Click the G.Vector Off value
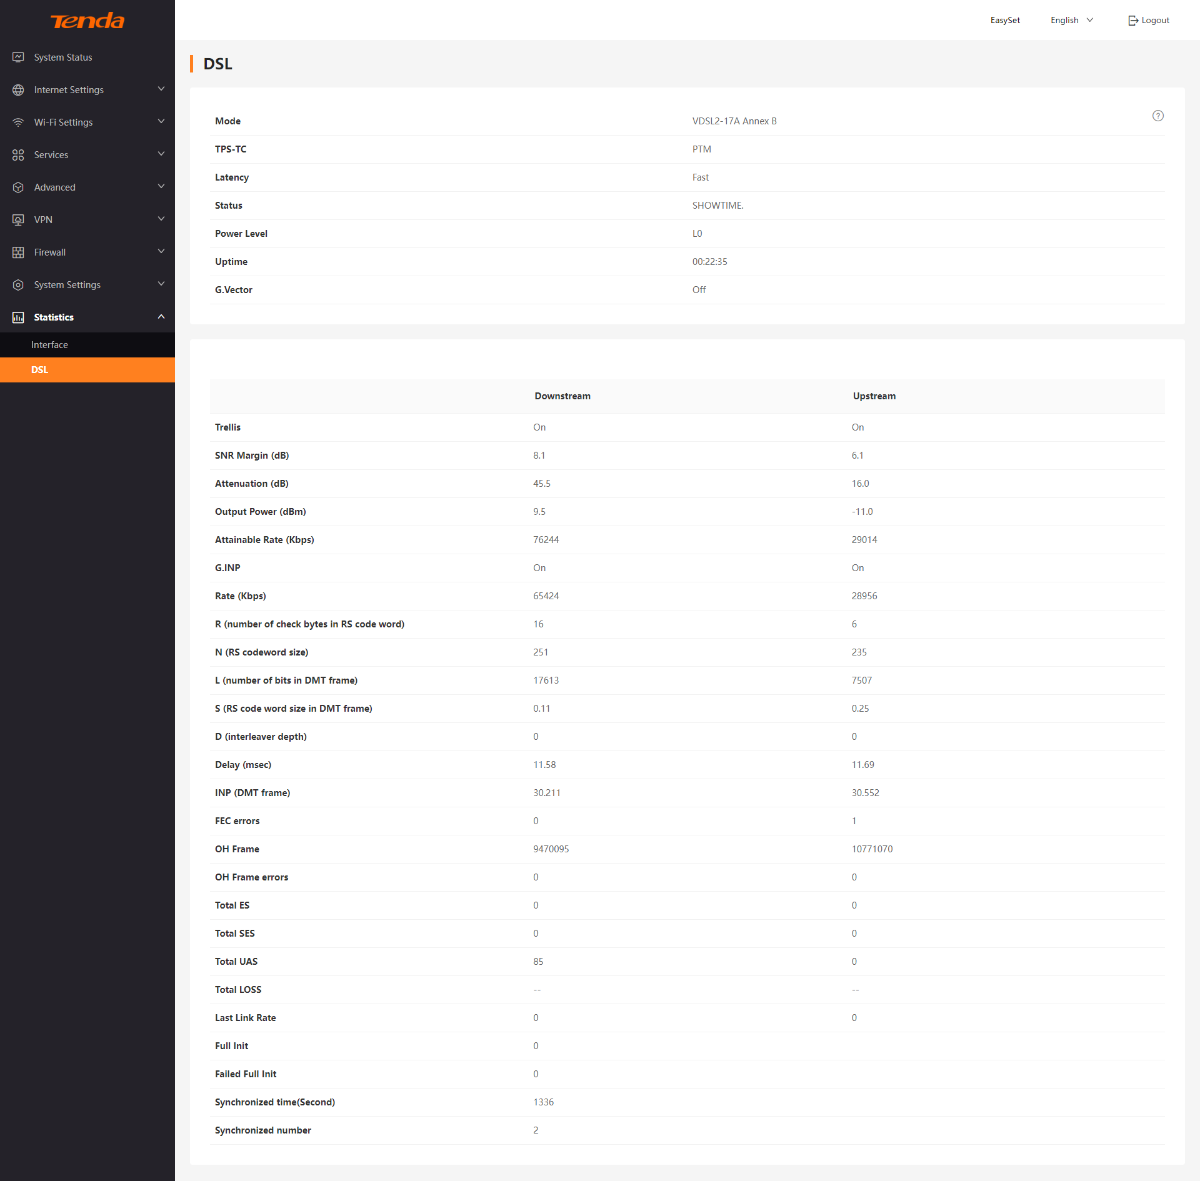This screenshot has height=1181, width=1200. click(699, 290)
